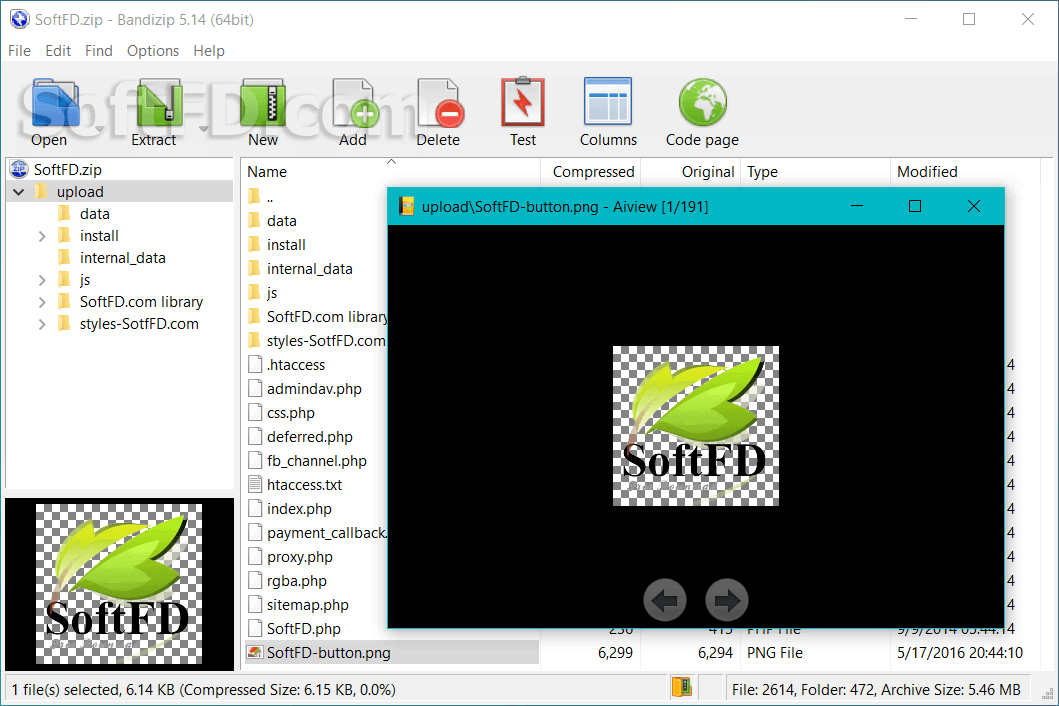Click the SoftFD image in Aiview

click(696, 426)
